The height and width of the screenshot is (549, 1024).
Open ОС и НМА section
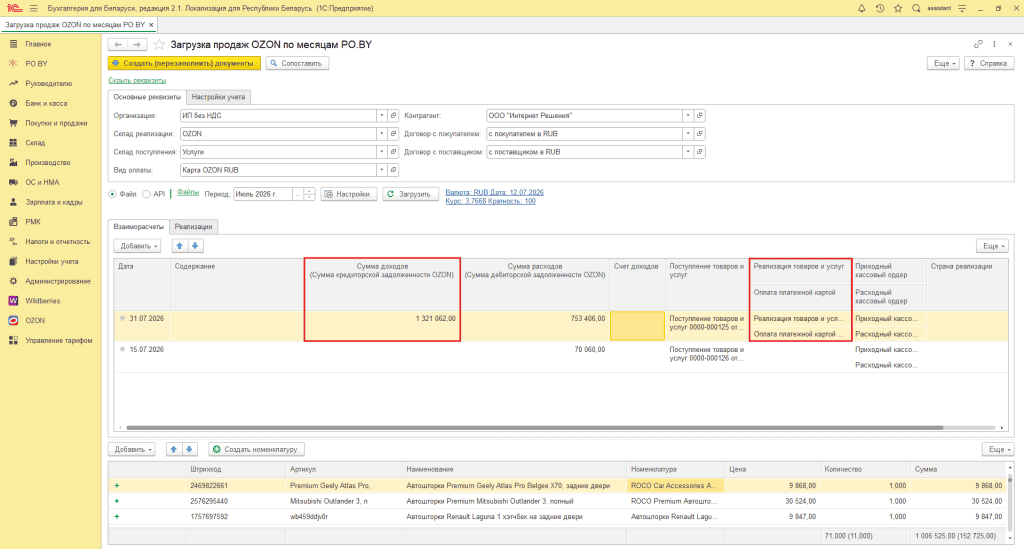(x=42, y=182)
